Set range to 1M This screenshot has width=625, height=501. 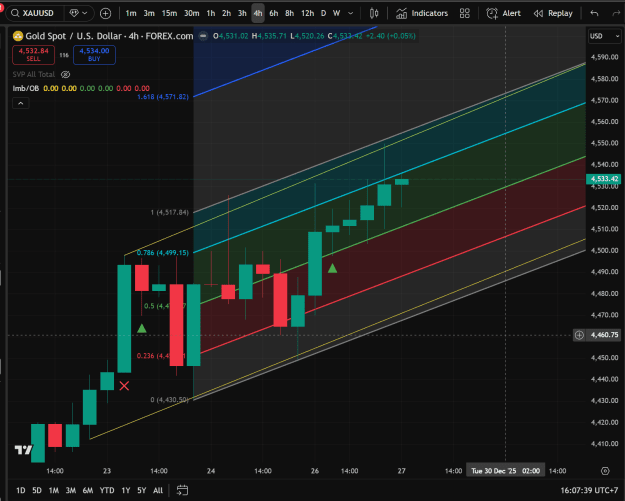pos(53,490)
